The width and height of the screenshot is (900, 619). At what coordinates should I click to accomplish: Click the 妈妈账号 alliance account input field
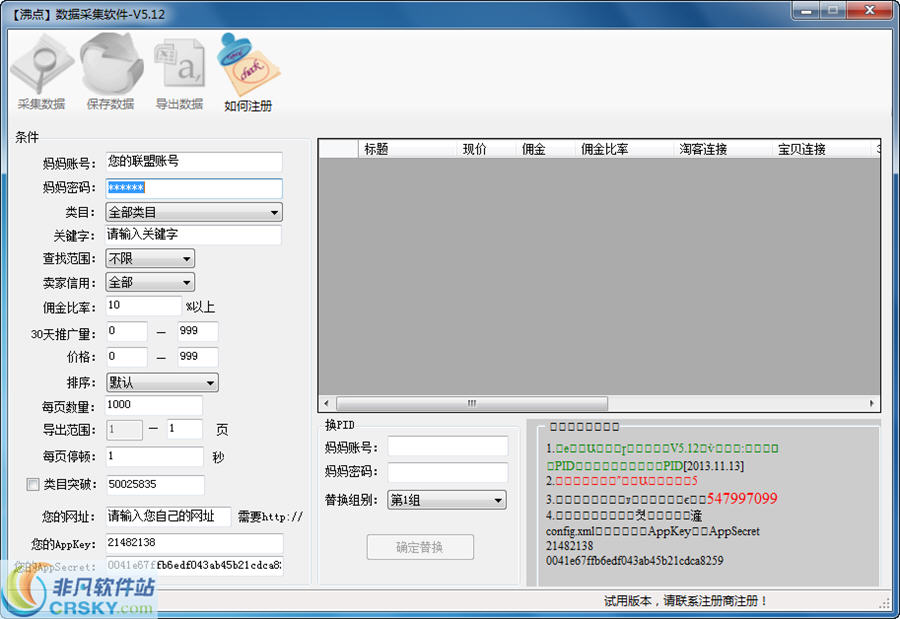(190, 162)
